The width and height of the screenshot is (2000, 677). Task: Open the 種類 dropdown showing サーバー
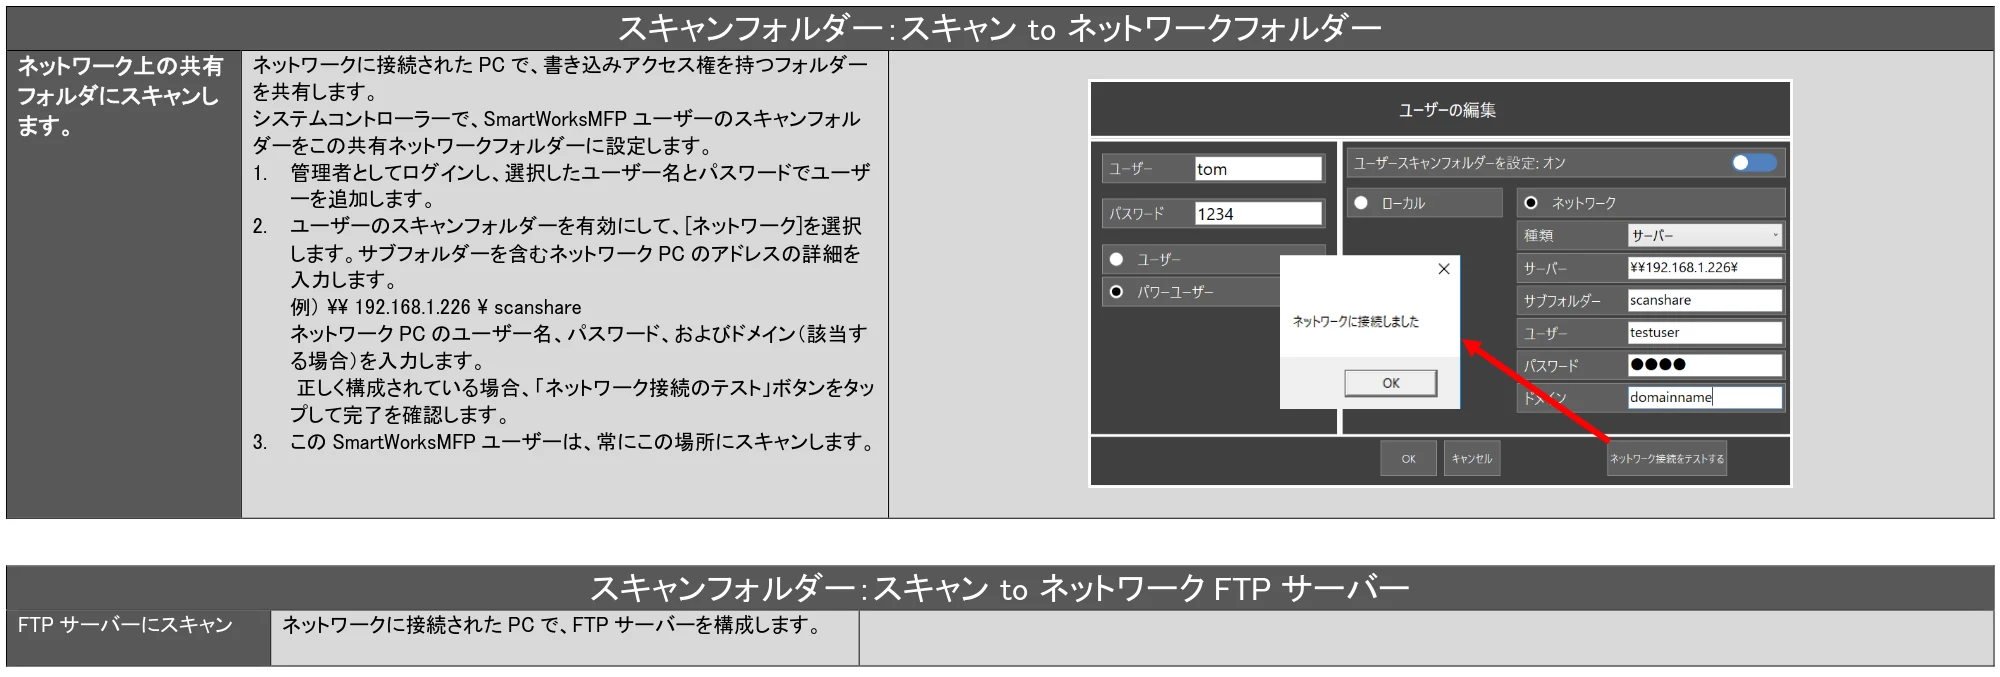(1705, 236)
